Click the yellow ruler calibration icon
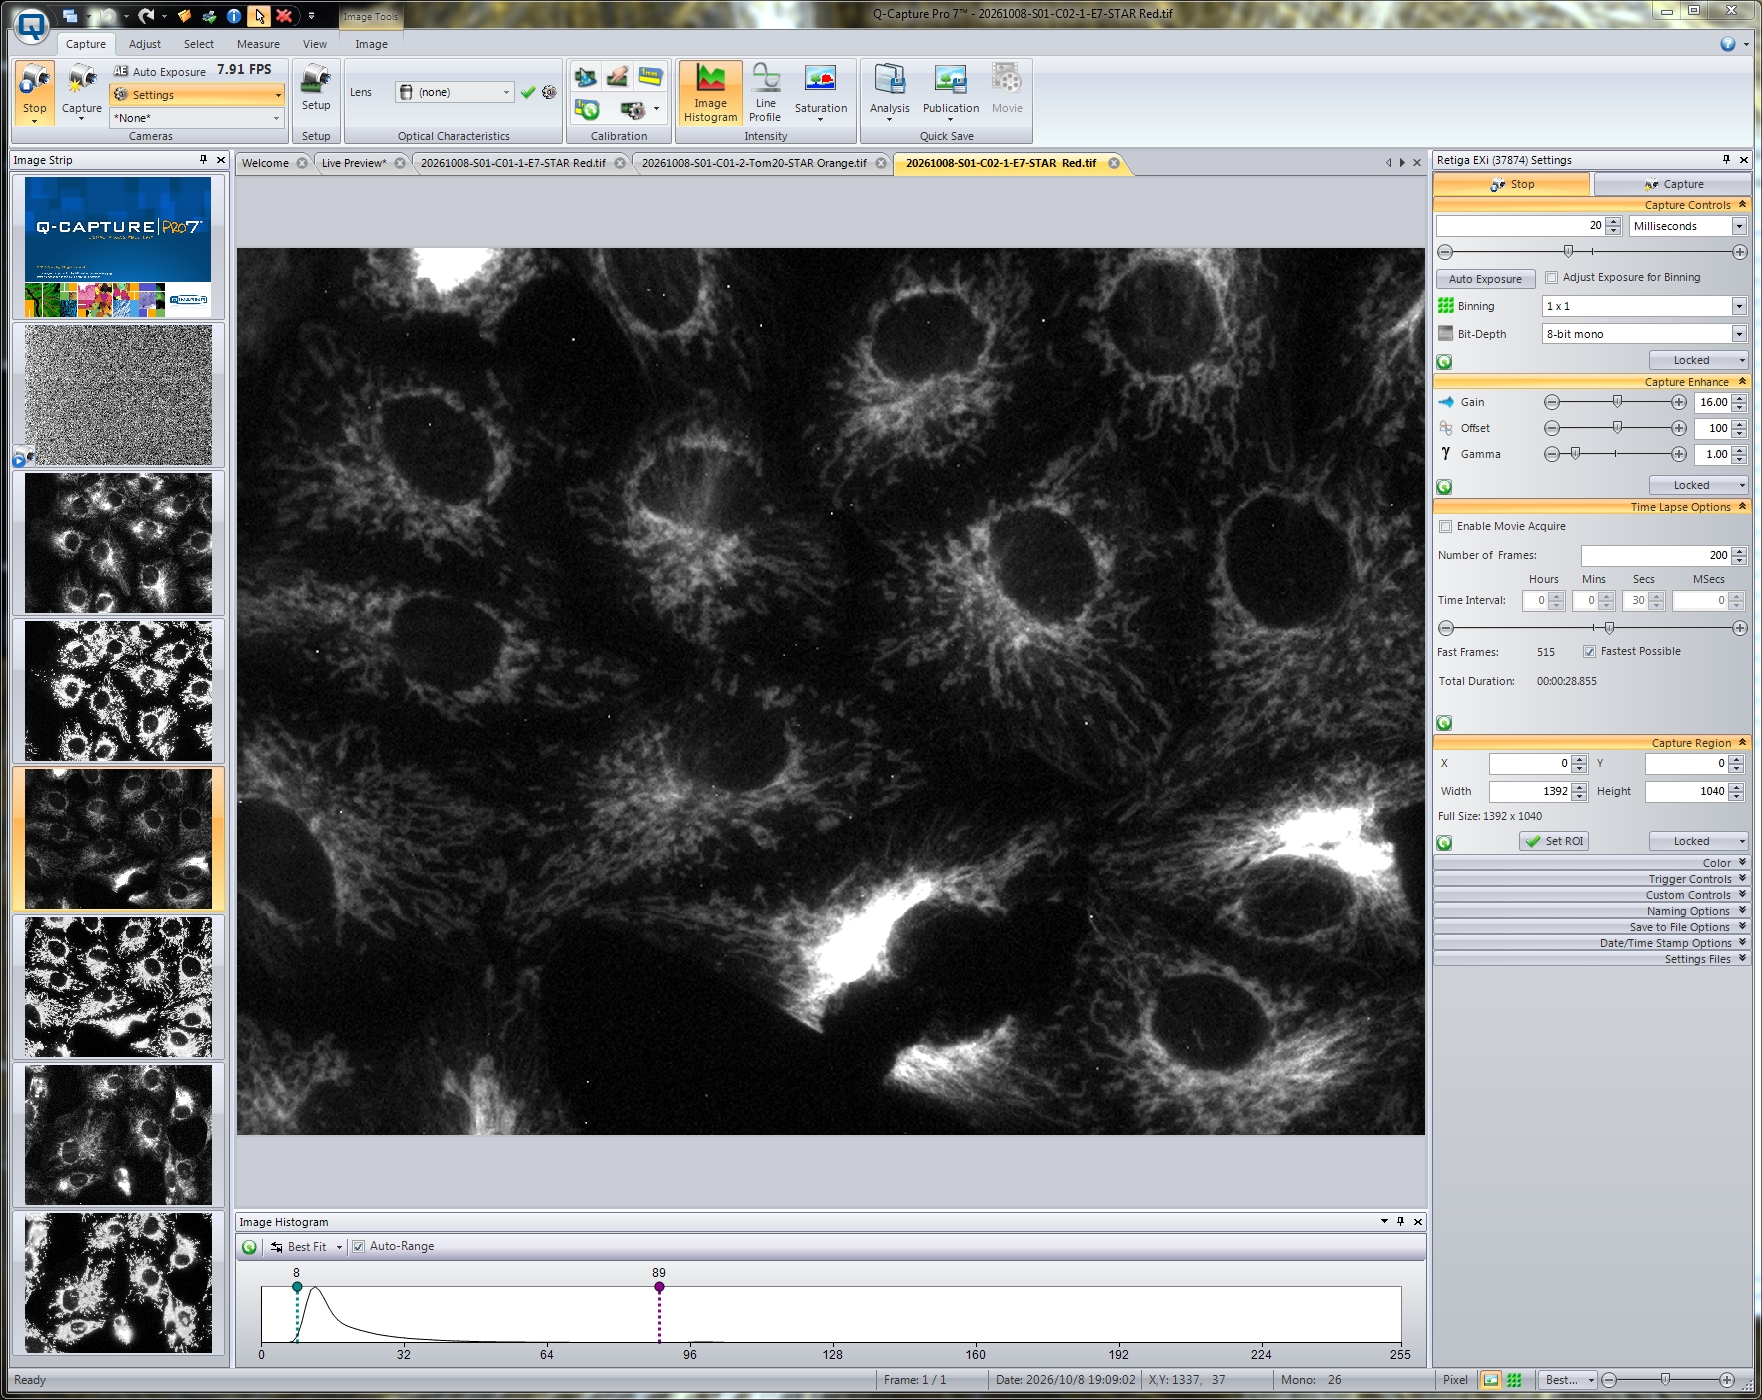Screen dimensions: 1762x1400 [650, 76]
